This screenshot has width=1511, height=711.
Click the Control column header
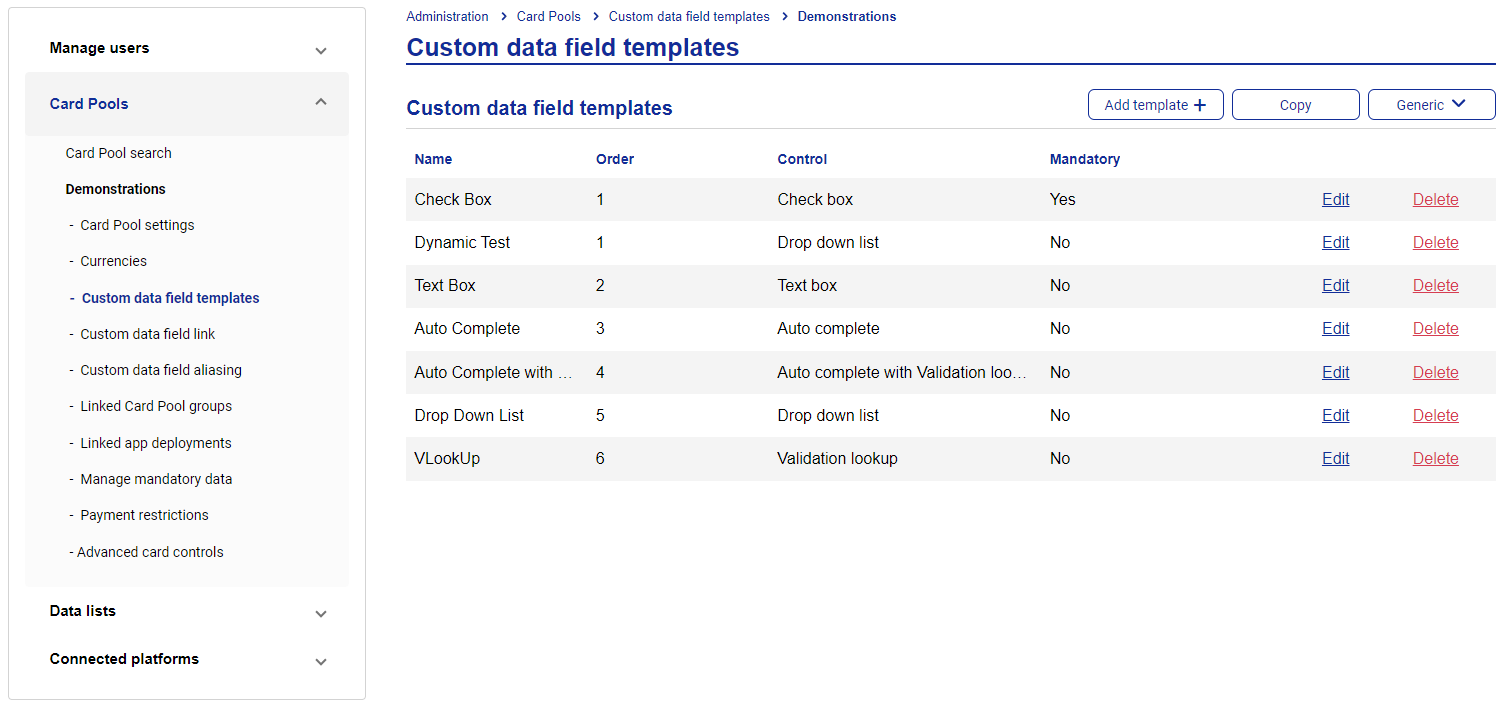coord(802,159)
